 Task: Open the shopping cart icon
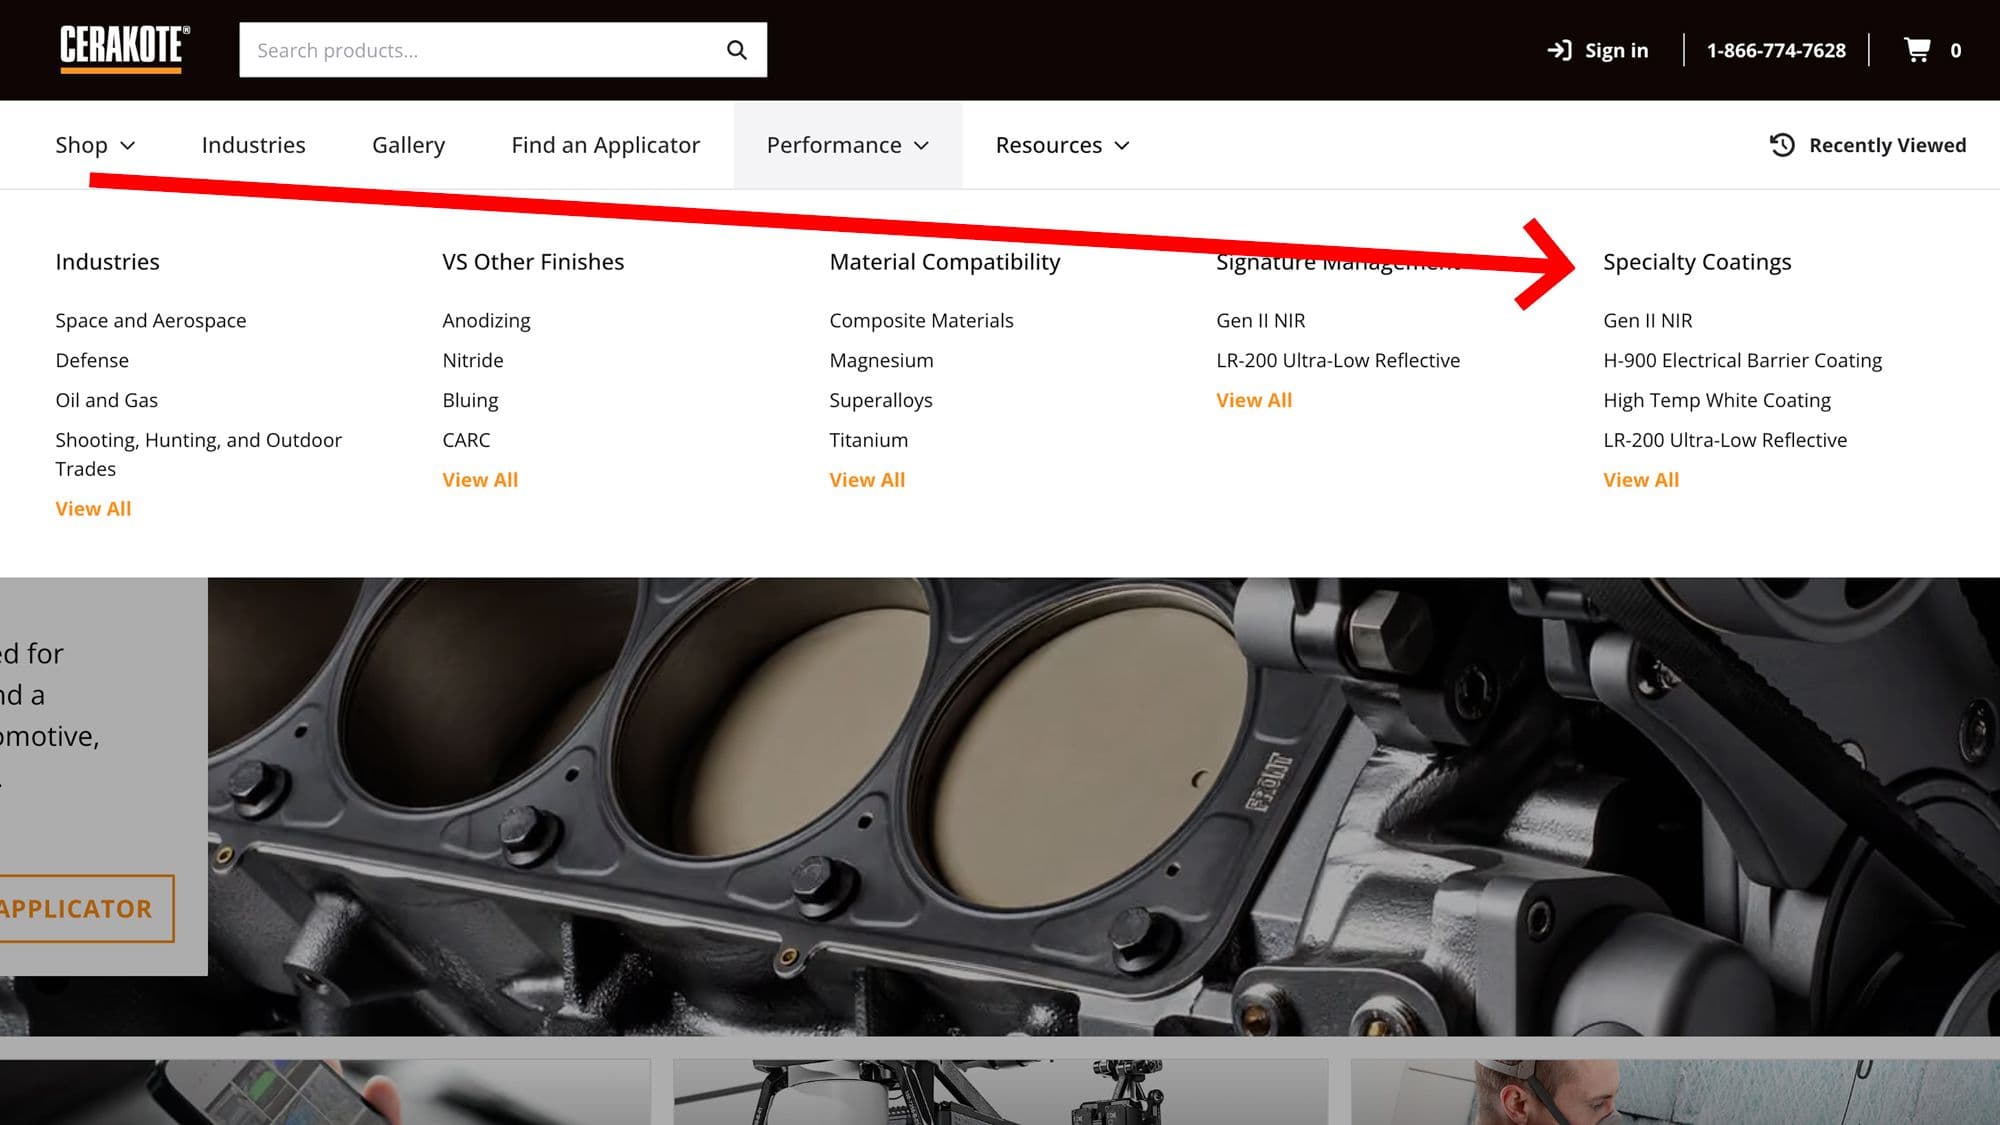[1917, 50]
